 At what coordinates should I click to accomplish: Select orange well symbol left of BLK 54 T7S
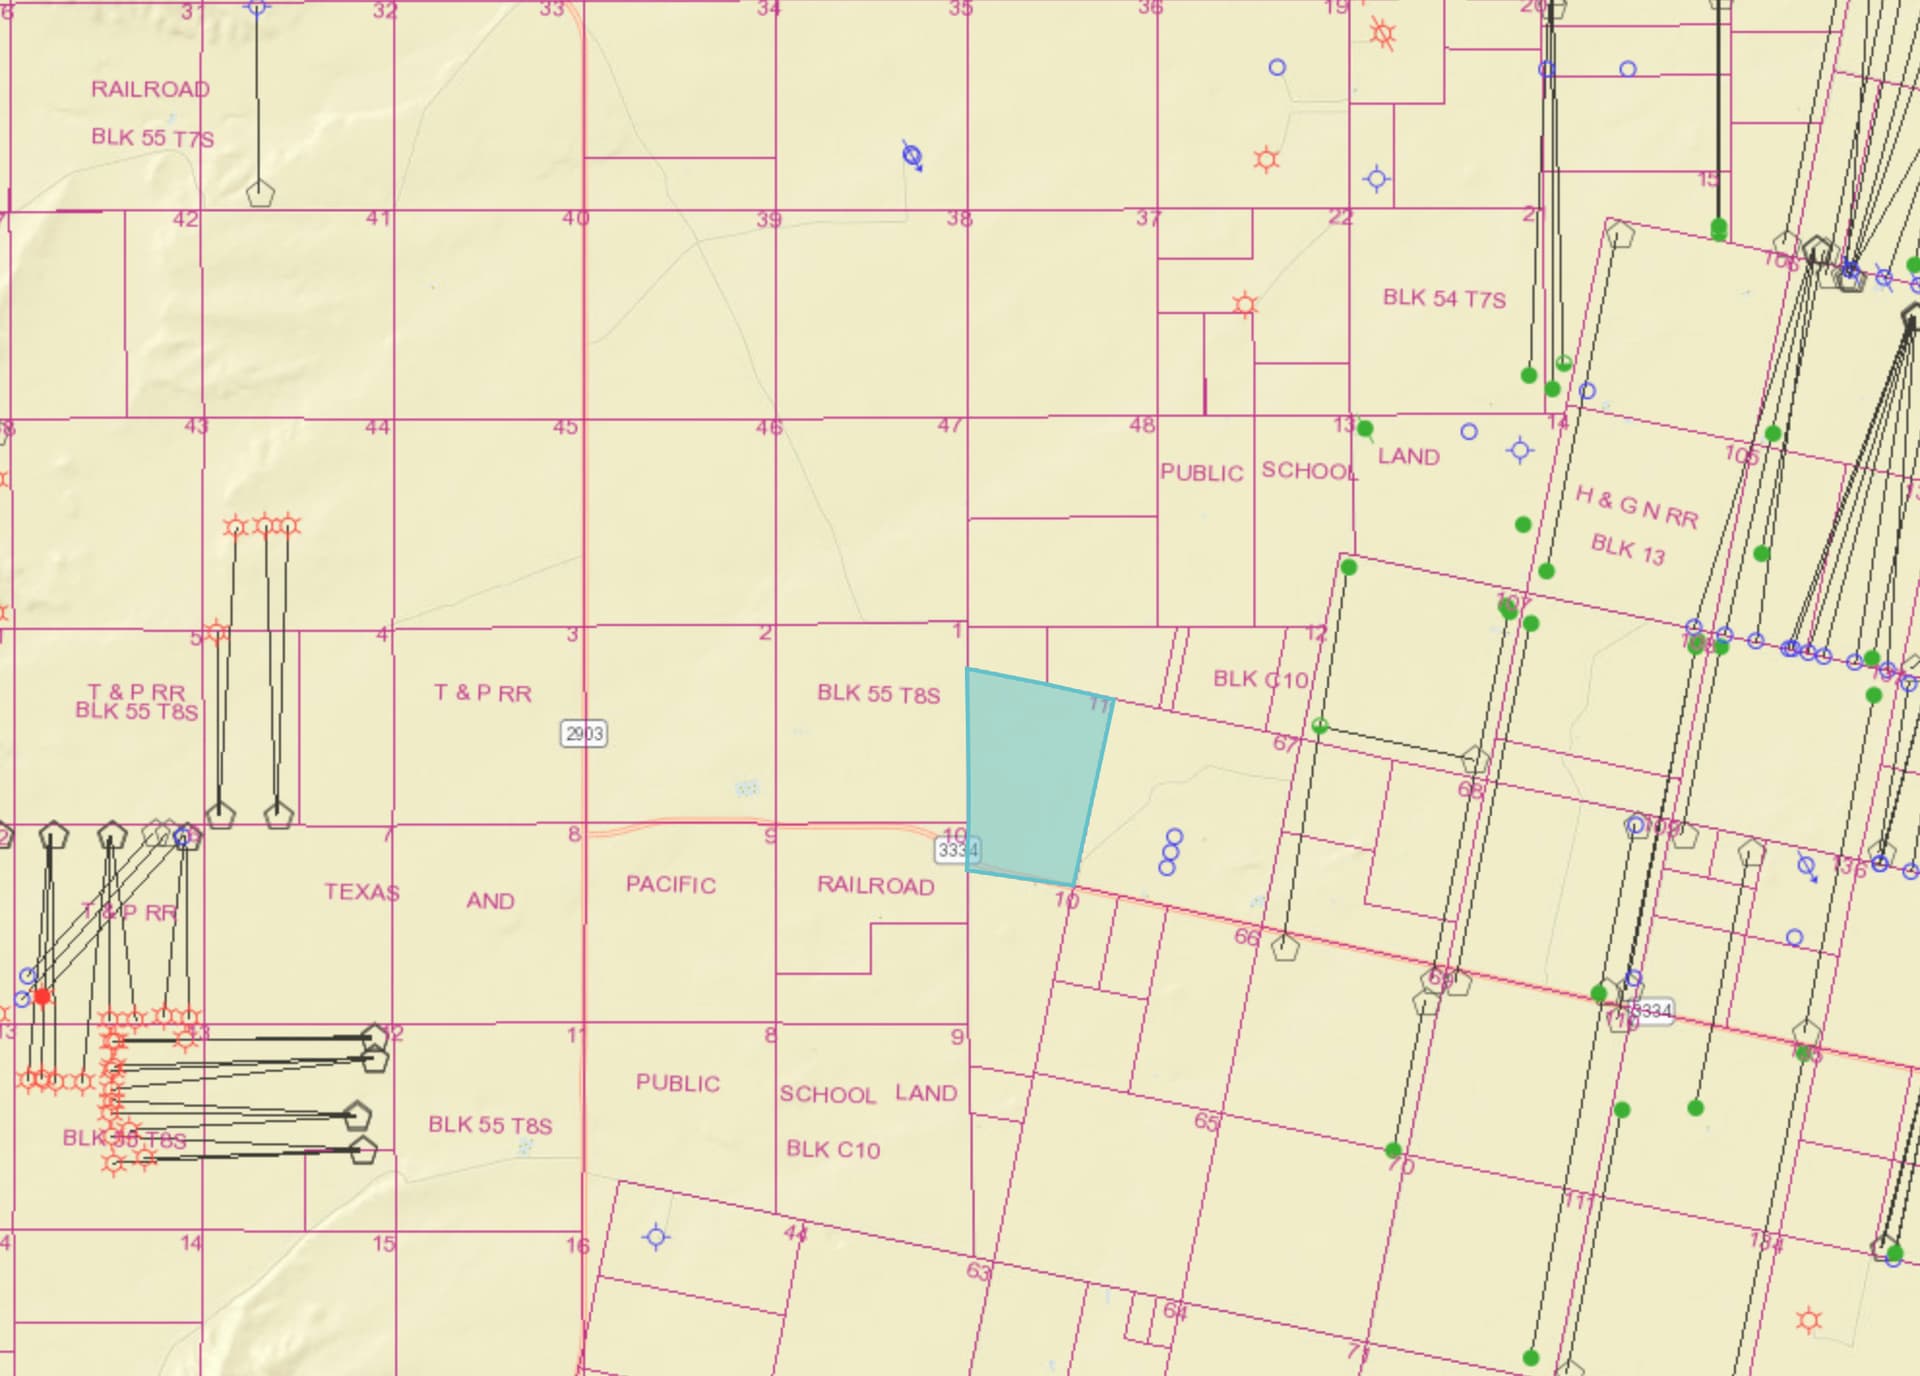click(1245, 304)
